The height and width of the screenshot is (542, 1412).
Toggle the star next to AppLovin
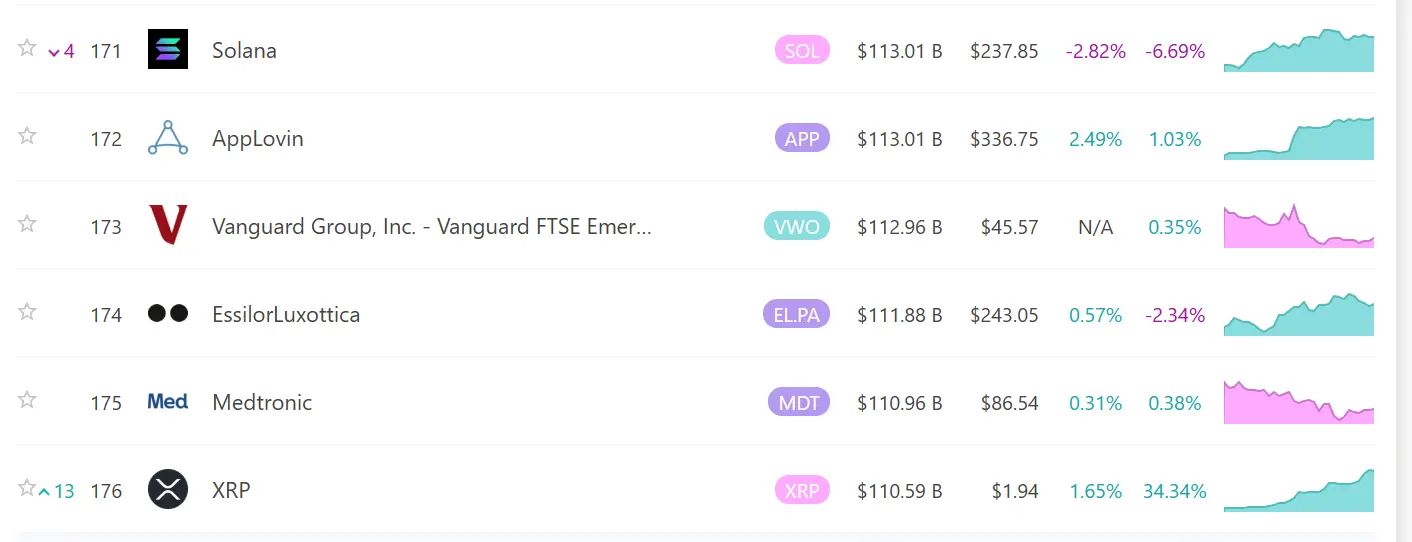27,136
